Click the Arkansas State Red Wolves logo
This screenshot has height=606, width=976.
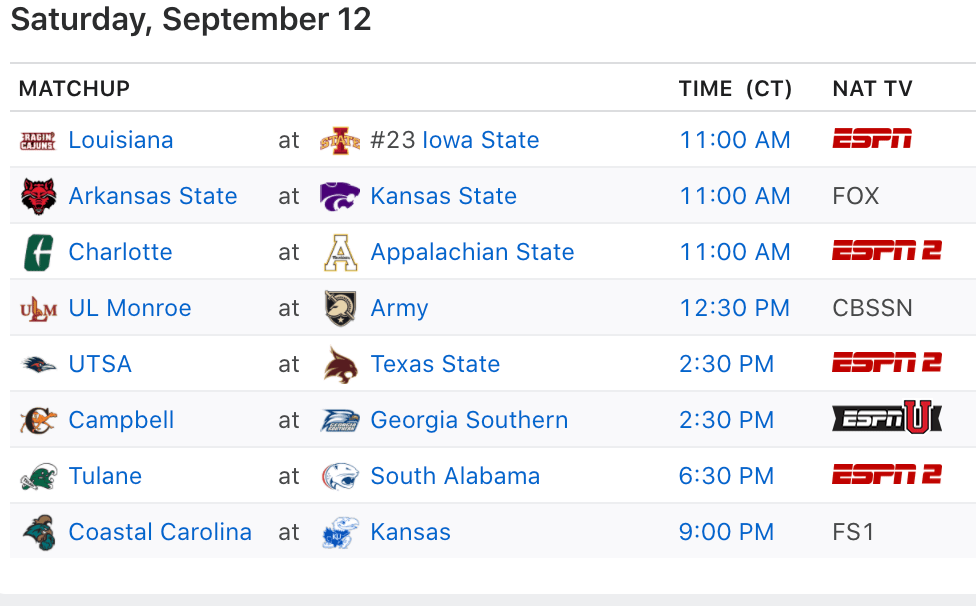pos(38,196)
